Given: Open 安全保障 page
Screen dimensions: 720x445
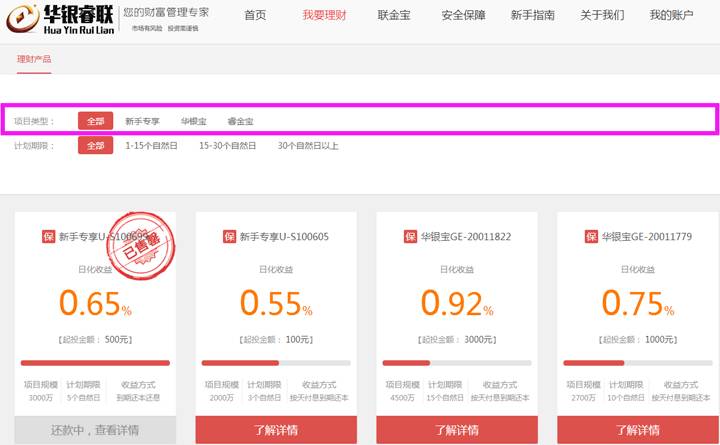Looking at the screenshot, I should tap(463, 15).
